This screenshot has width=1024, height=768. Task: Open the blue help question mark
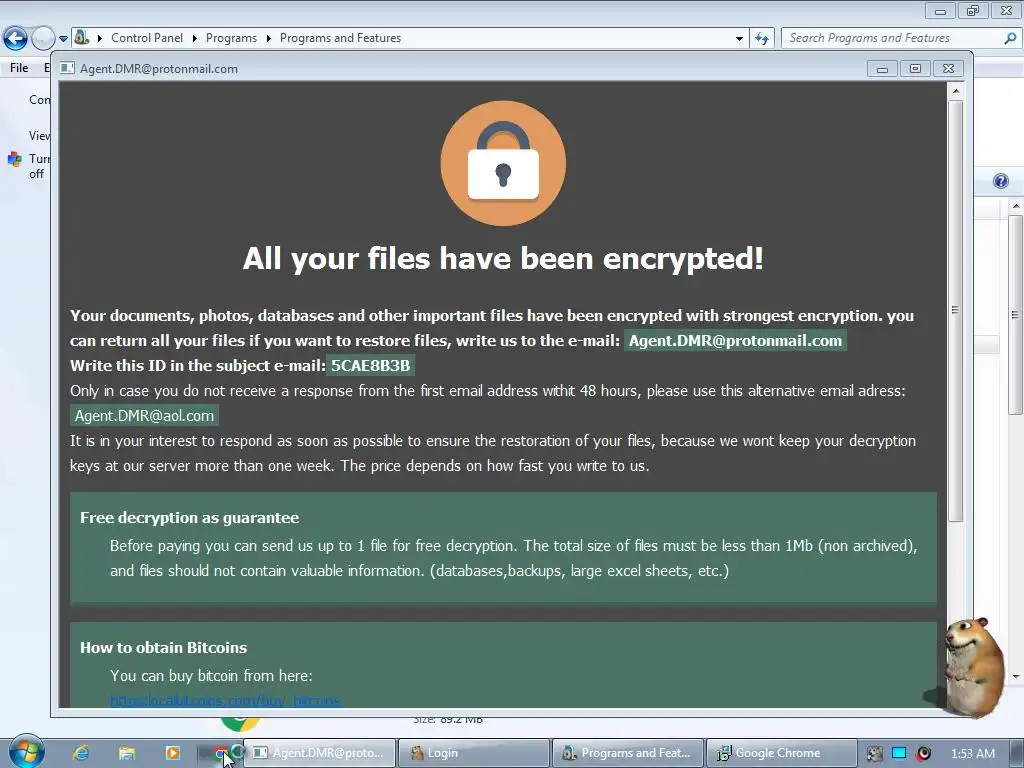pos(1000,181)
